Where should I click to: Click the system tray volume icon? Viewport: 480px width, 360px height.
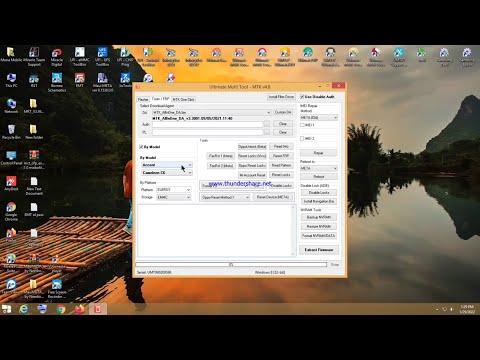coord(452,309)
